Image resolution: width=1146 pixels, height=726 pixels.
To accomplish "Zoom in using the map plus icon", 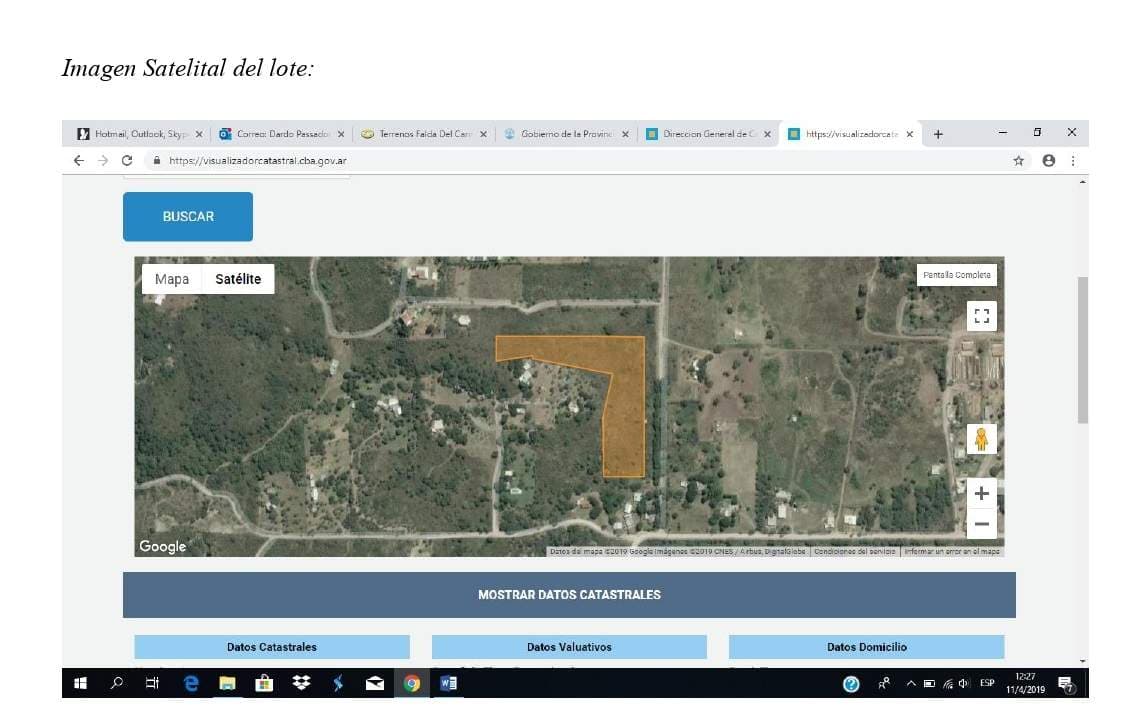I will coord(981,492).
